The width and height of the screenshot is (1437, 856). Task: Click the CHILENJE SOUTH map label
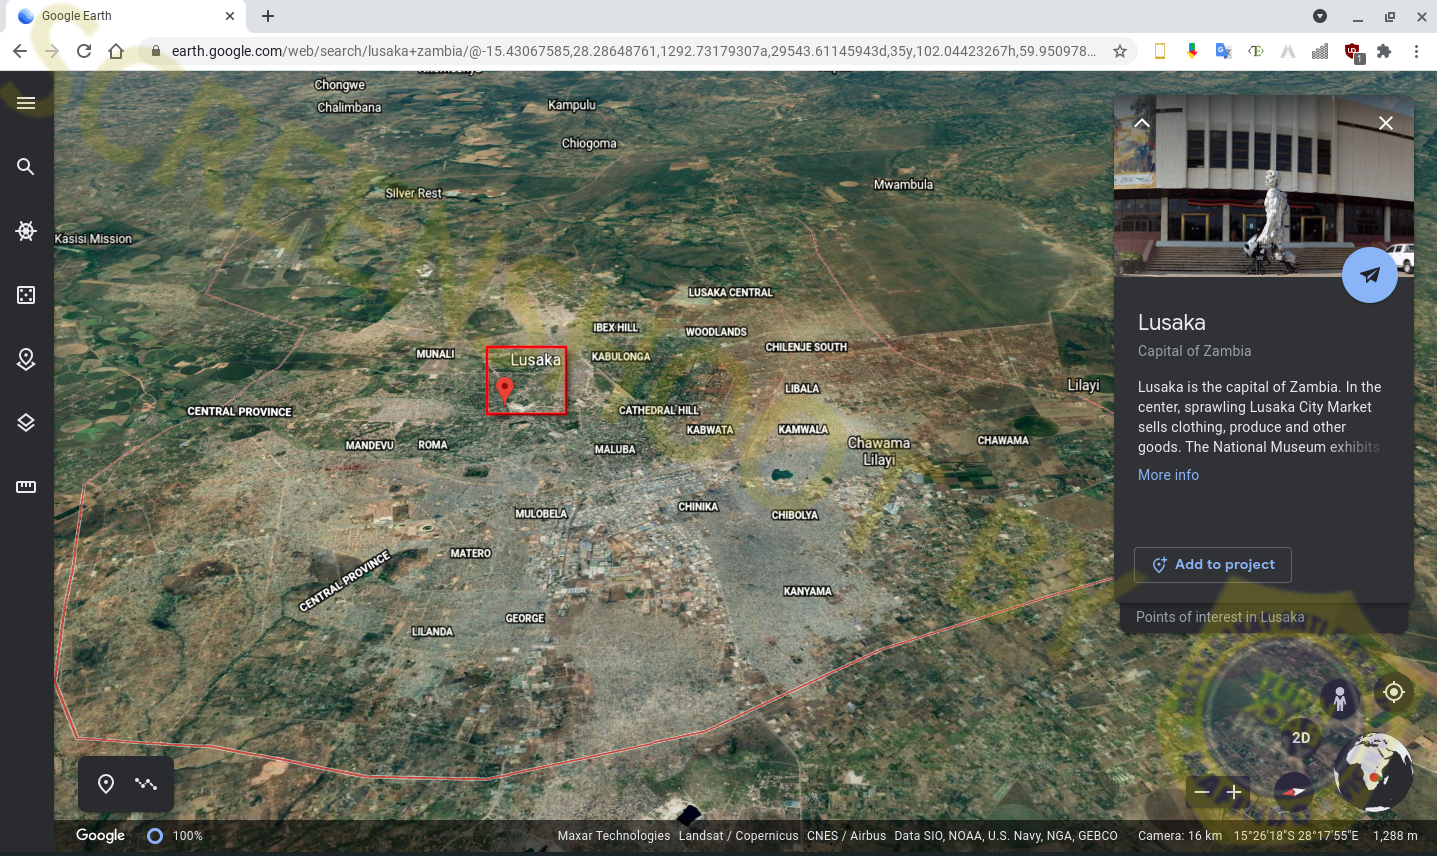click(806, 347)
